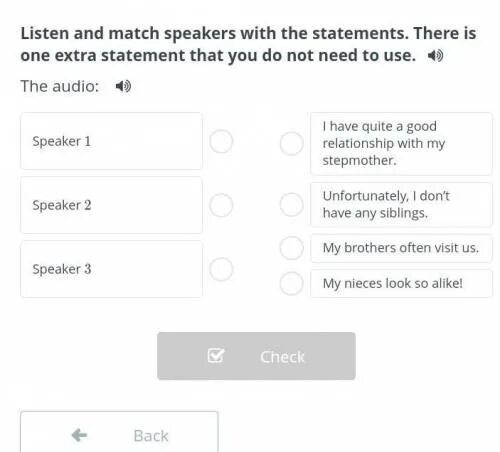Click the Speaker 1 box

111,141
